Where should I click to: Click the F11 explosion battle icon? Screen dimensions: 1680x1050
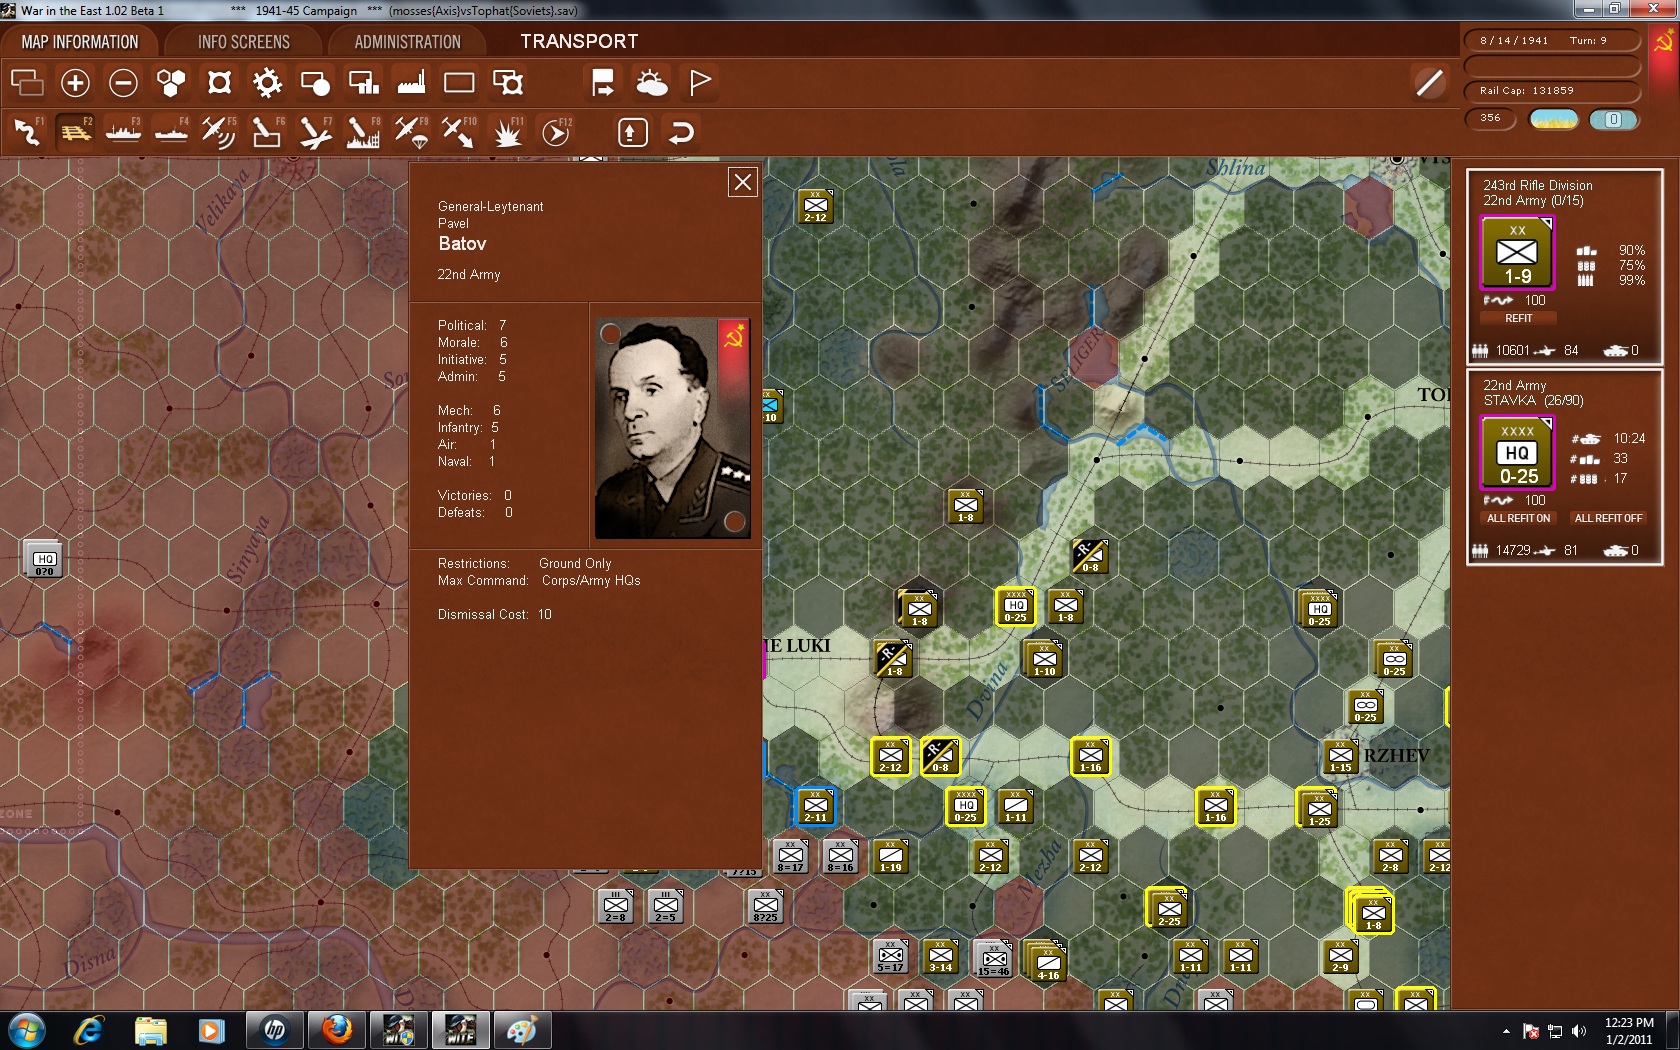pos(508,132)
